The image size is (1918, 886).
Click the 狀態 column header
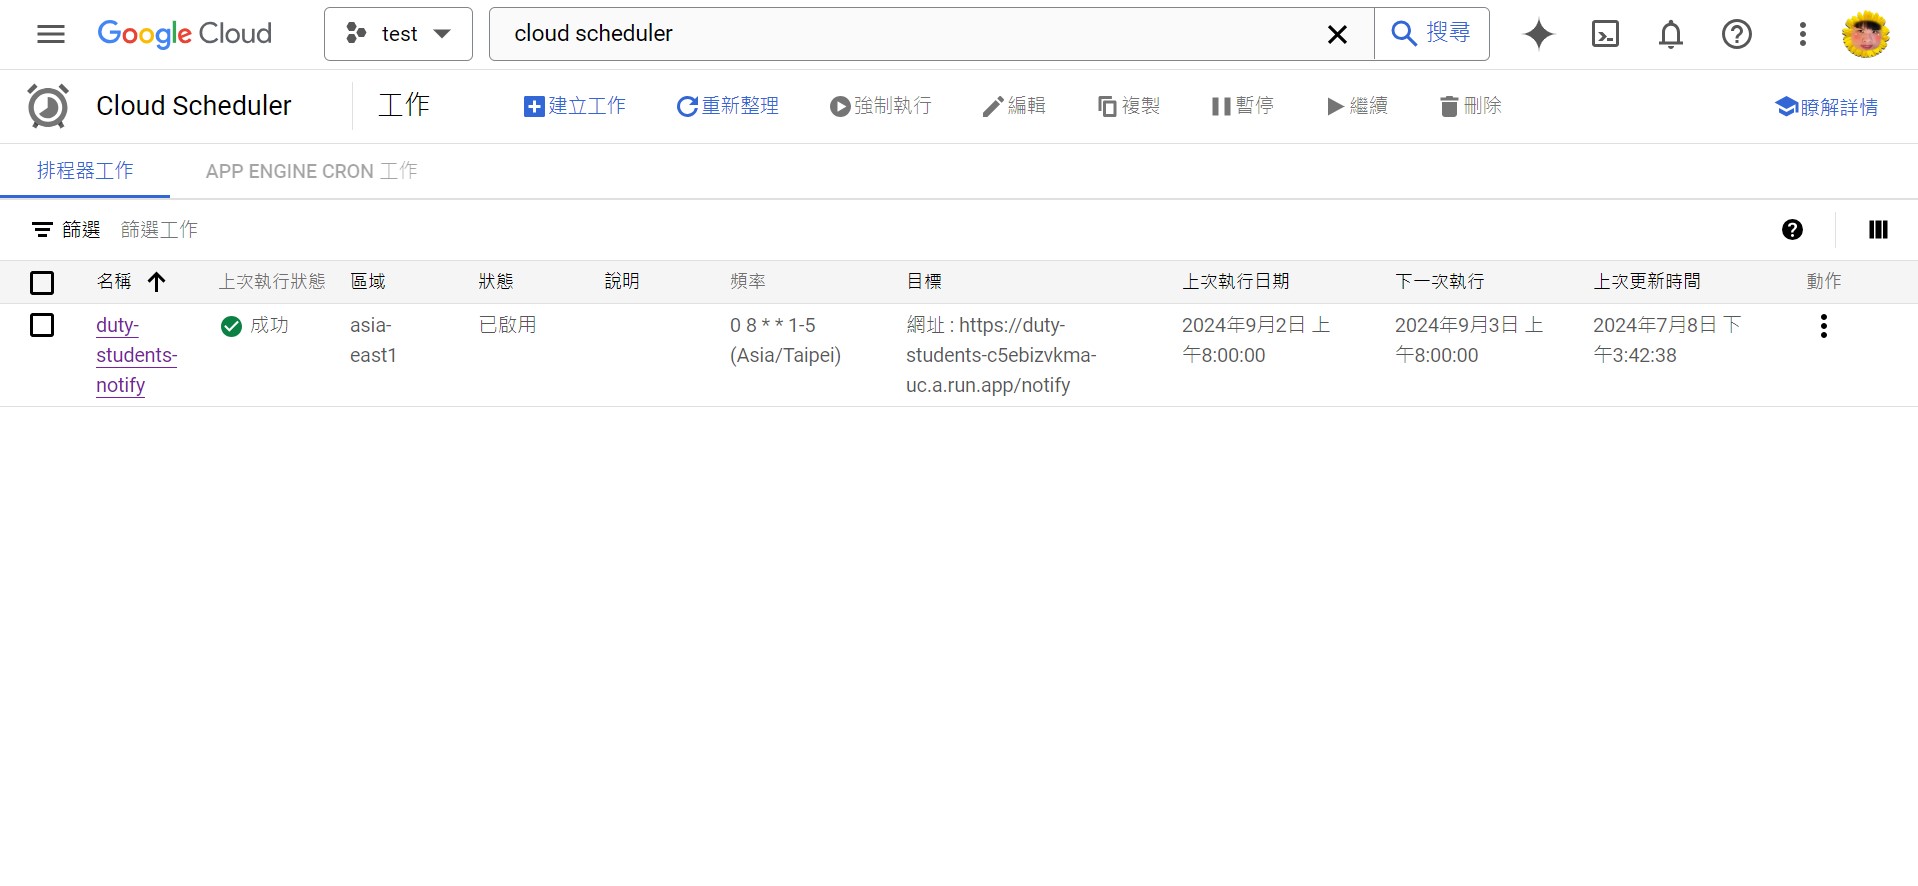[496, 282]
